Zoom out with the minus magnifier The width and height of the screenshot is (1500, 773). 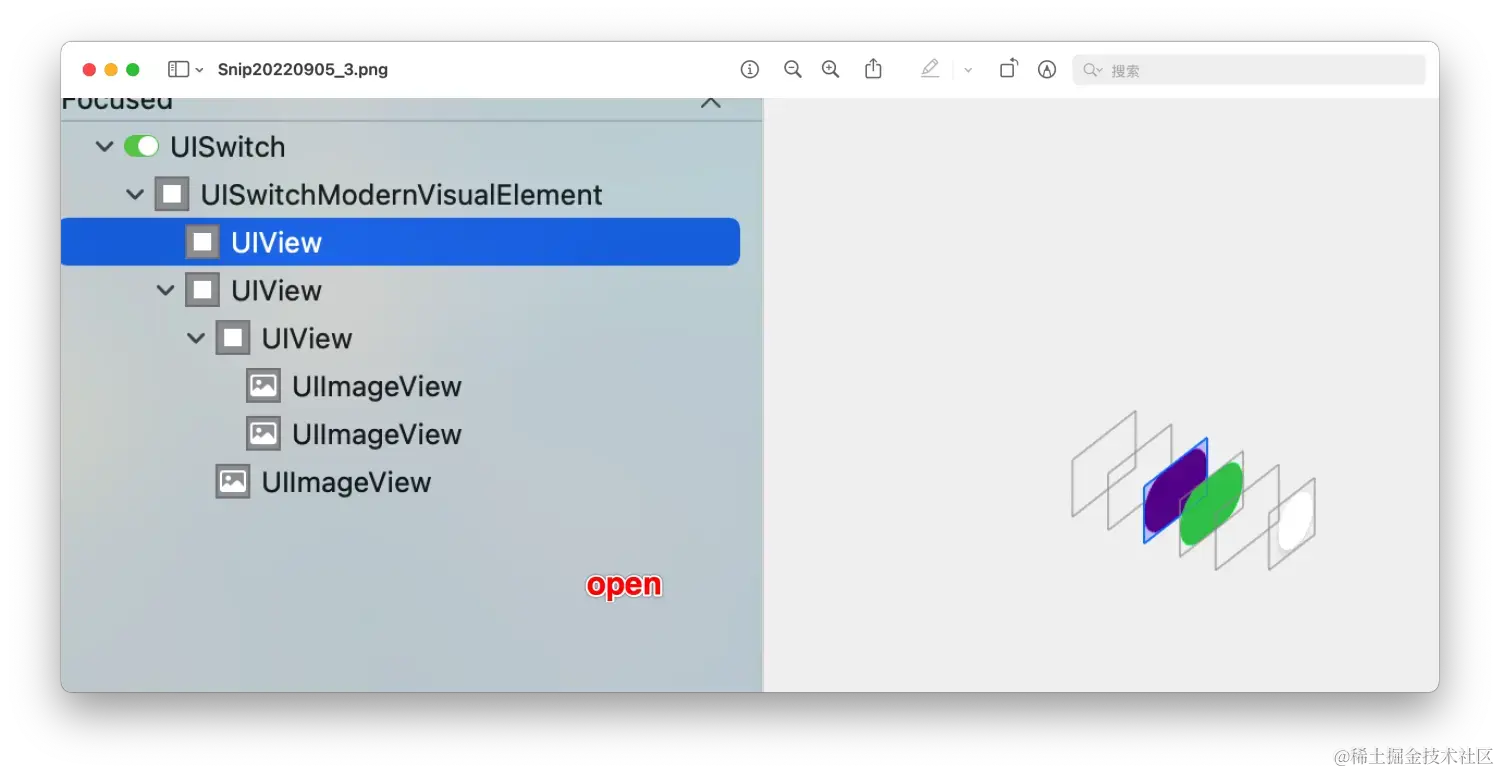[x=793, y=69]
